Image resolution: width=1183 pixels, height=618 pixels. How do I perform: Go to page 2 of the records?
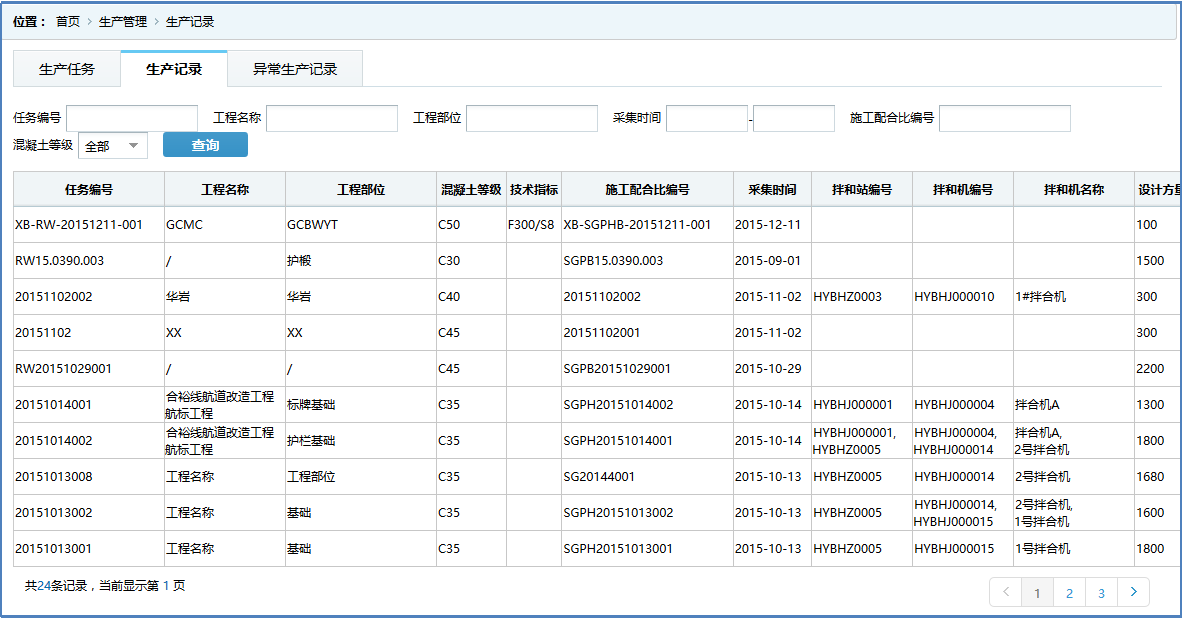pyautogui.click(x=1069, y=592)
